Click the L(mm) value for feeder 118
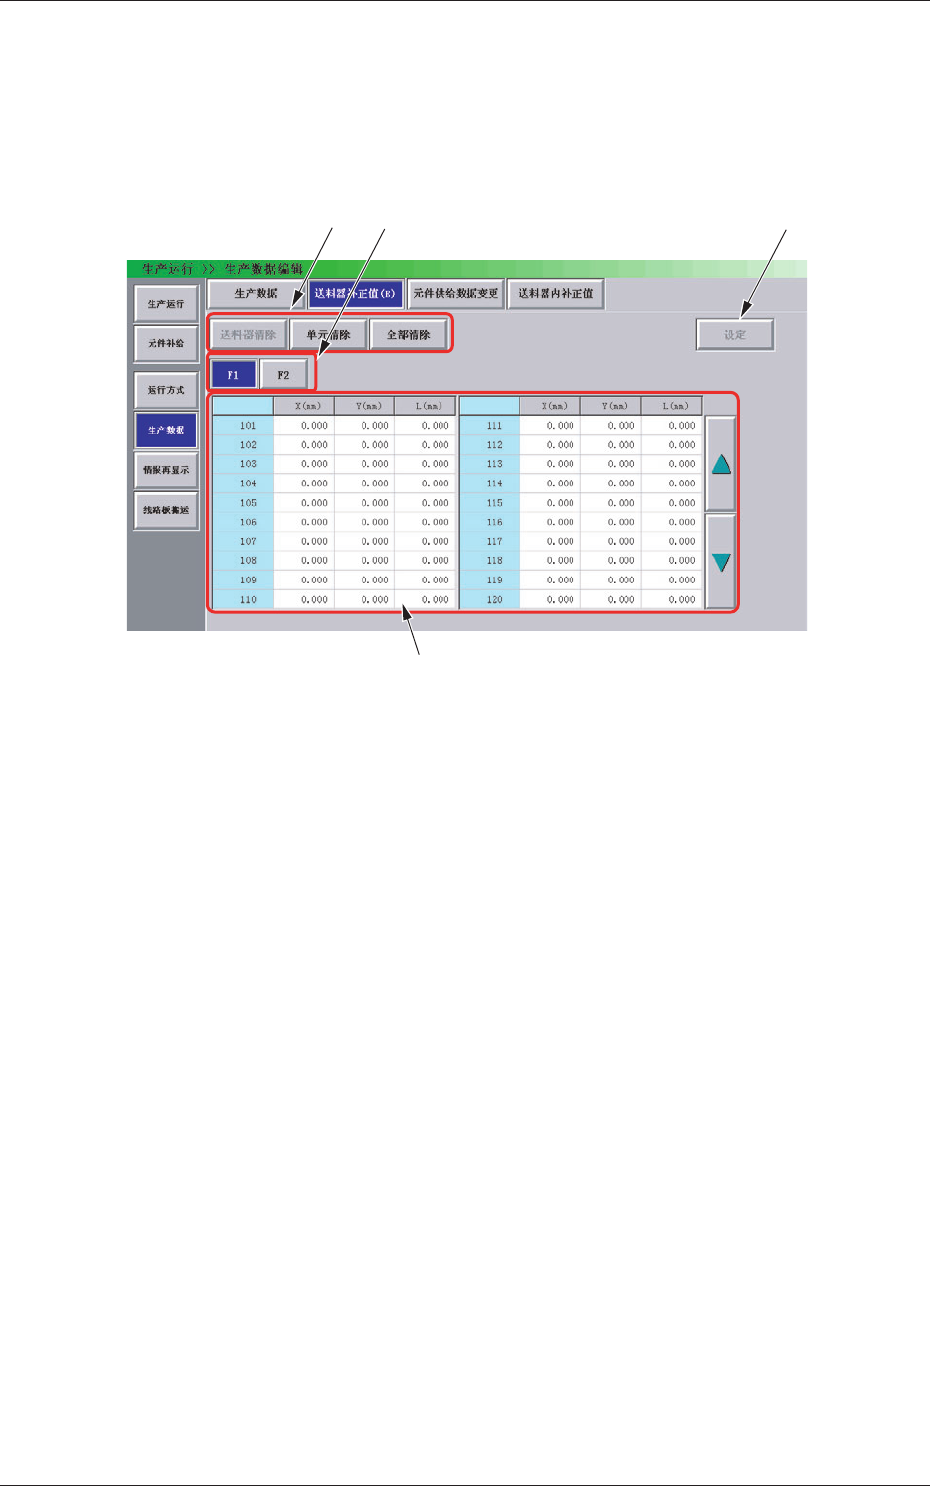The image size is (930, 1486). click(x=672, y=561)
